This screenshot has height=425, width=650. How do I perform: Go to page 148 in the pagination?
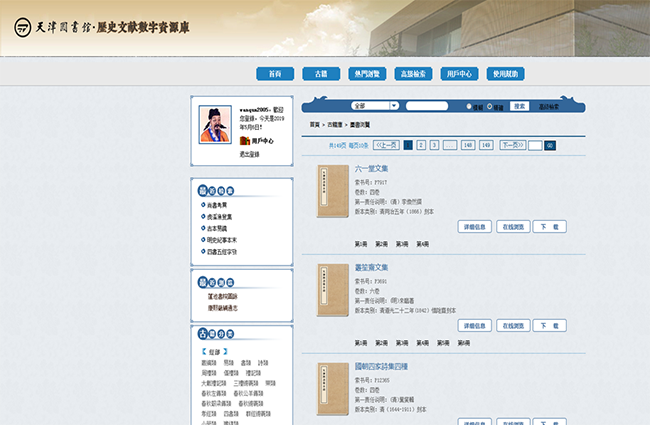point(468,145)
